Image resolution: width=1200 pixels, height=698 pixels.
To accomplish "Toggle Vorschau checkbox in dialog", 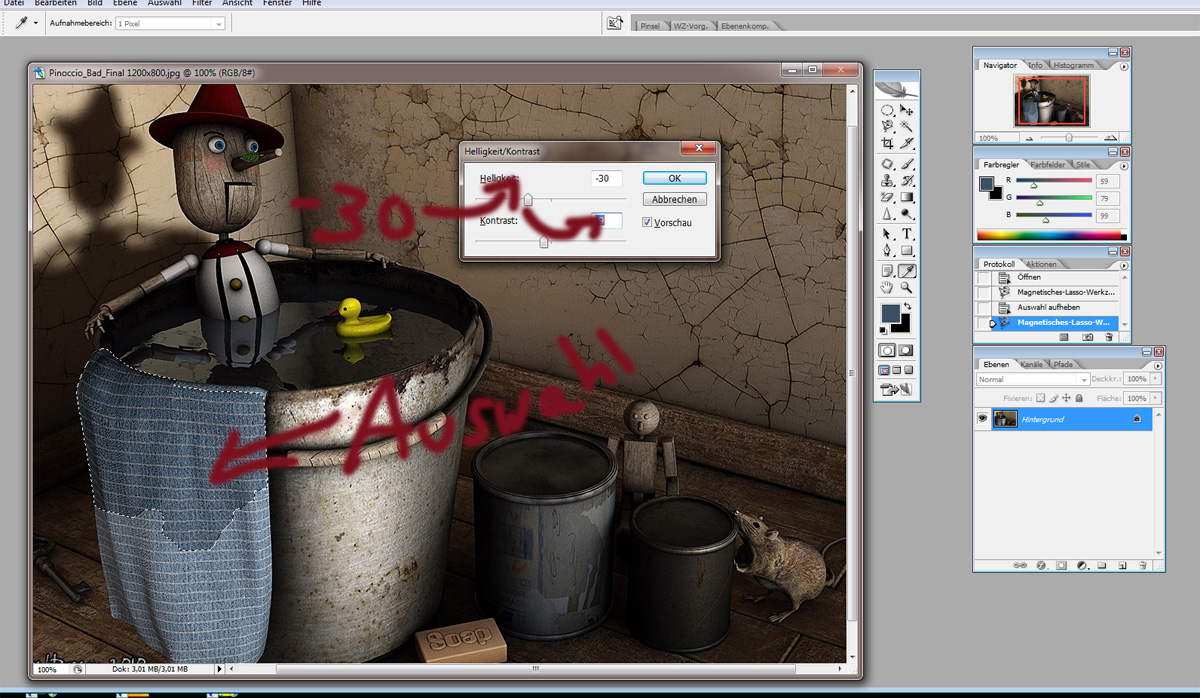I will click(647, 222).
